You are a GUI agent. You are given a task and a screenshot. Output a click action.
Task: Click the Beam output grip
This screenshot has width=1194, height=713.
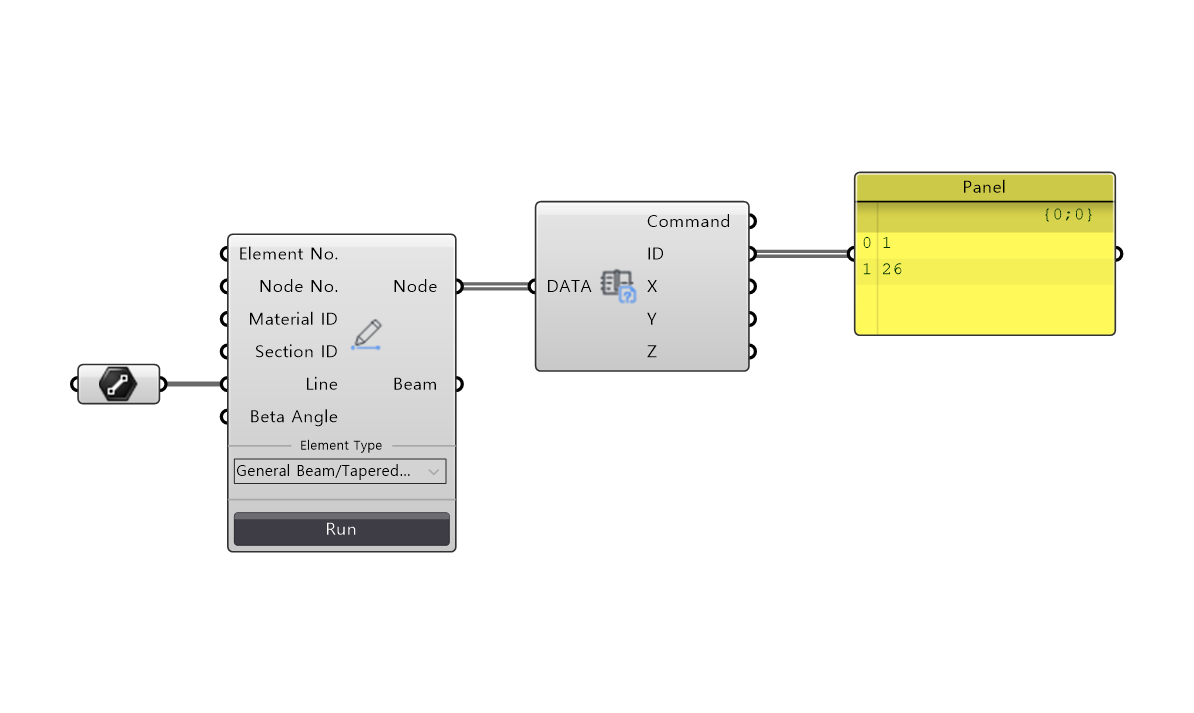[x=459, y=384]
